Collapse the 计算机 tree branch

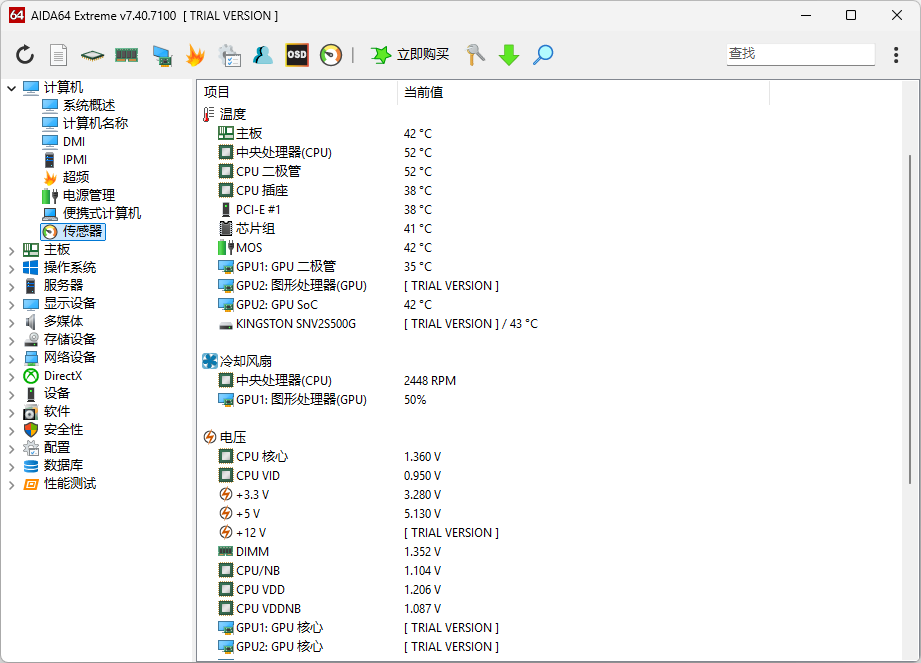tap(12, 86)
